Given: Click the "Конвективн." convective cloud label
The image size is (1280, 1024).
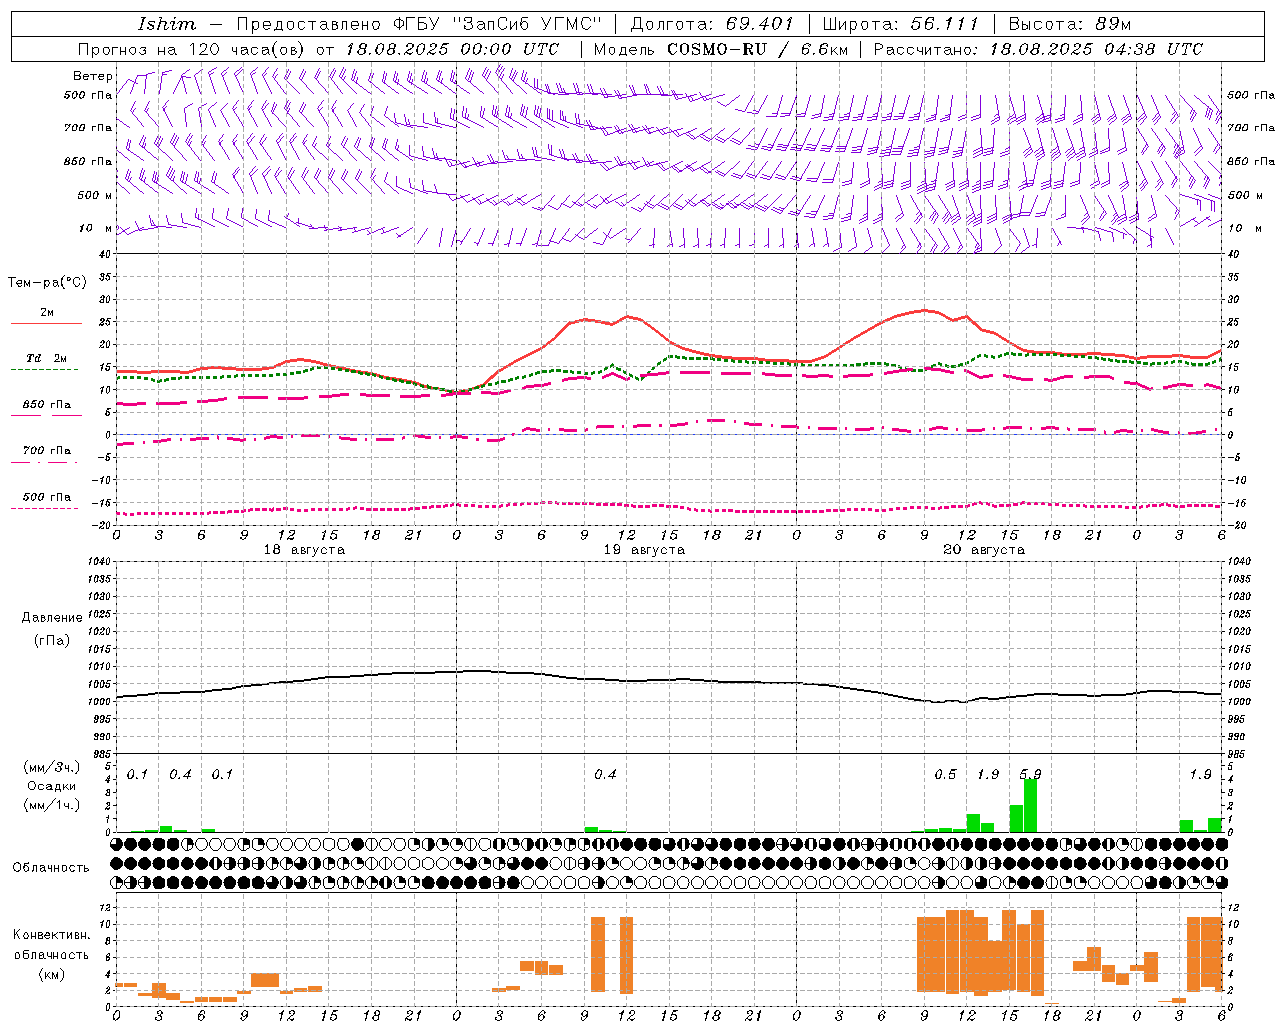Looking at the screenshot, I should (x=52, y=935).
